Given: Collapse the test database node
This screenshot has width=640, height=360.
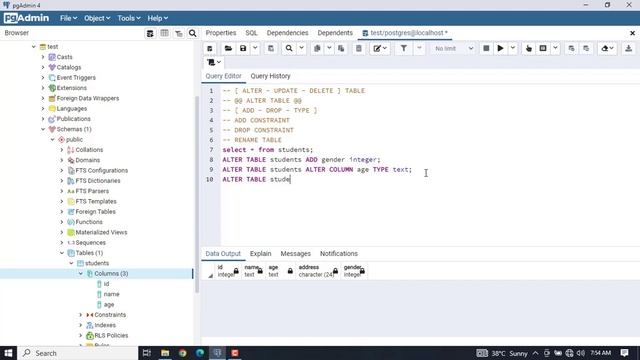Looking at the screenshot, I should point(34,47).
